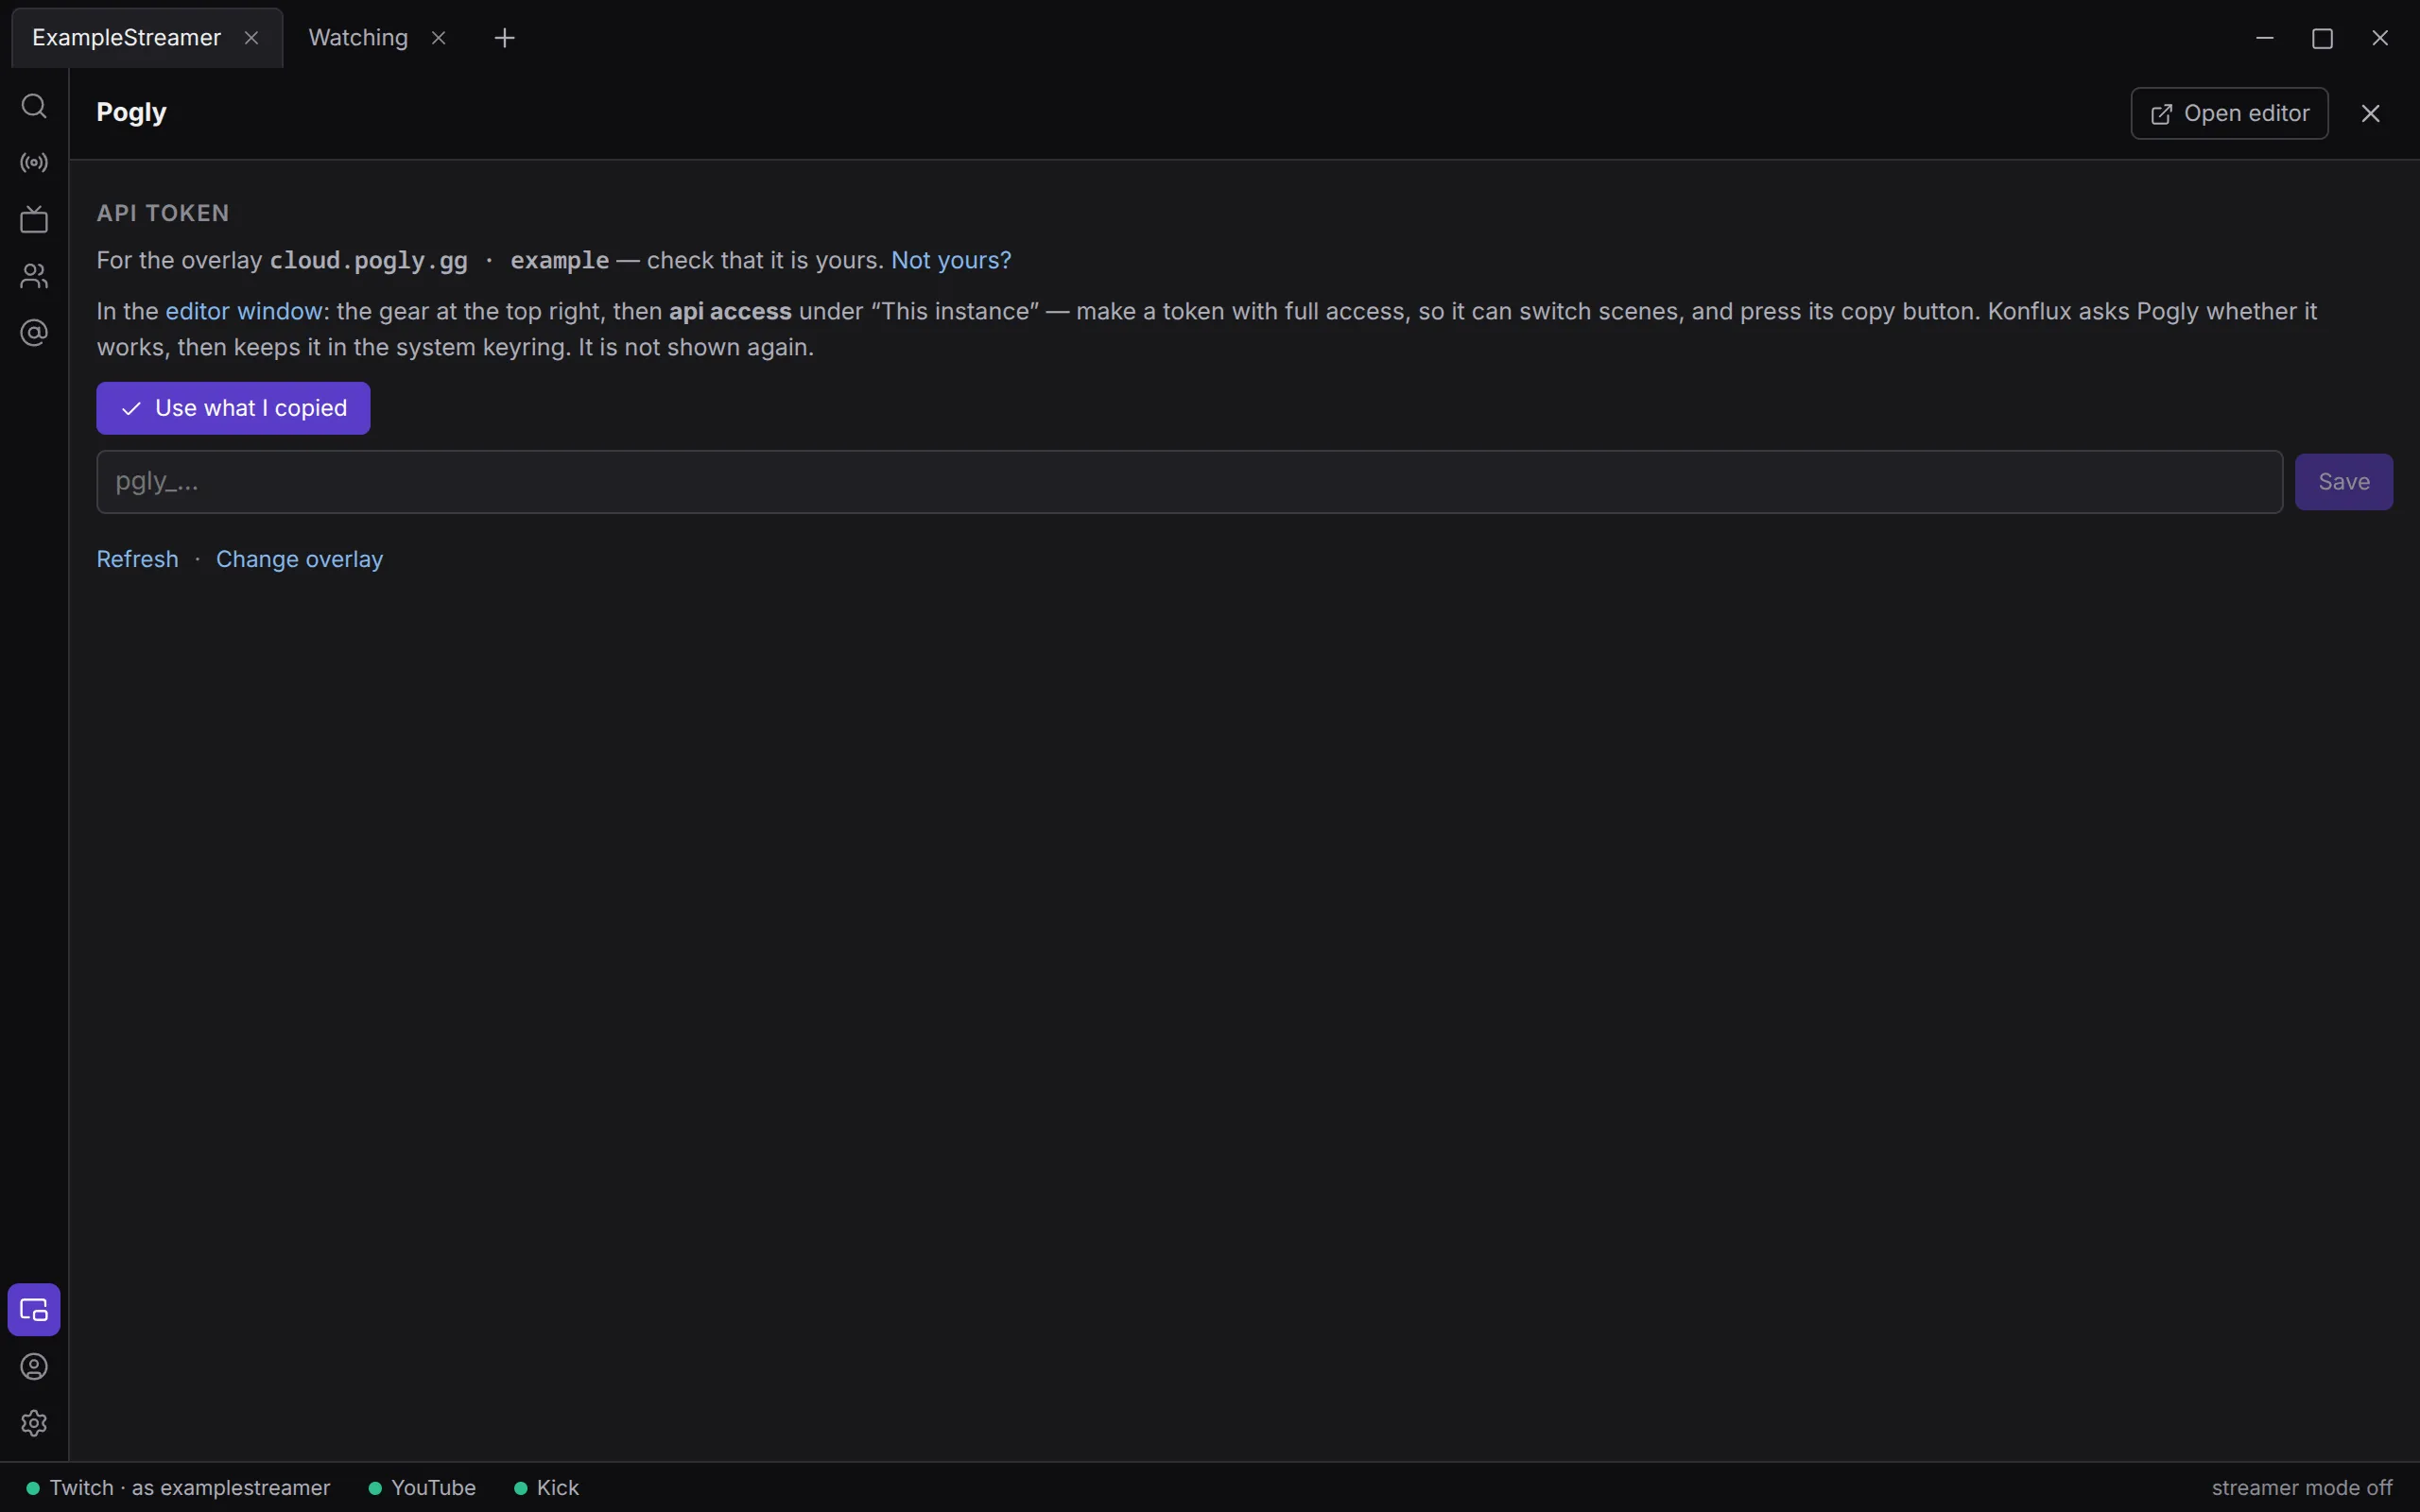Click the cloud.pogly.gg overlay host text
This screenshot has width=2420, height=1512.
[369, 261]
